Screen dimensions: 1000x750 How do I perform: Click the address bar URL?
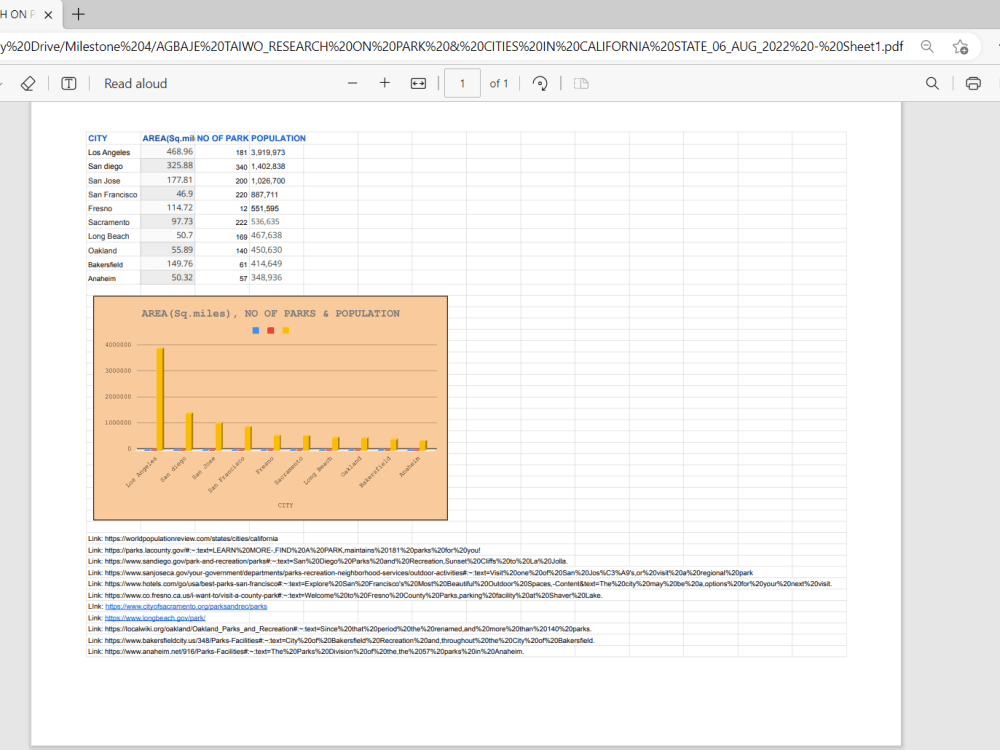(452, 47)
